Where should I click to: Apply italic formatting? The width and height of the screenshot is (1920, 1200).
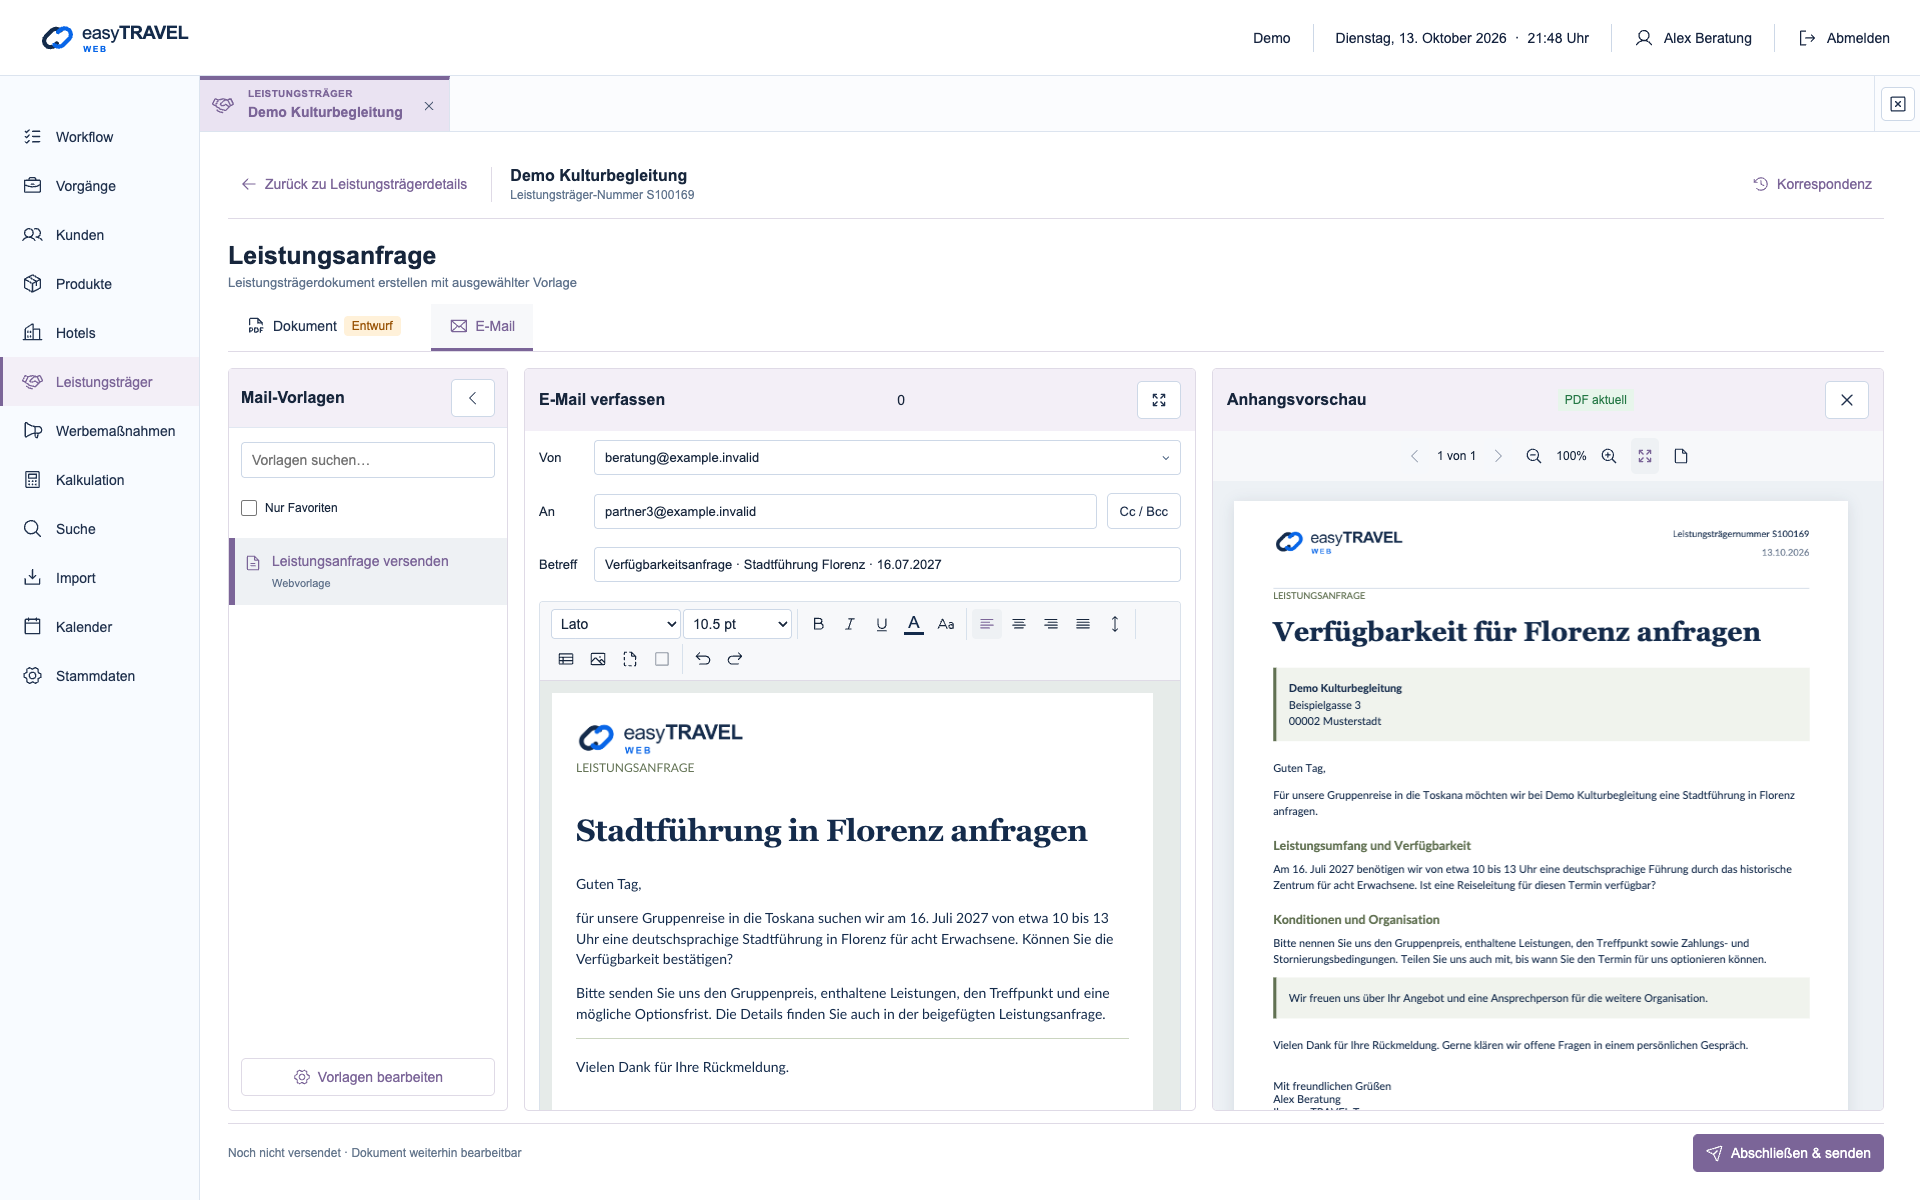coord(850,624)
